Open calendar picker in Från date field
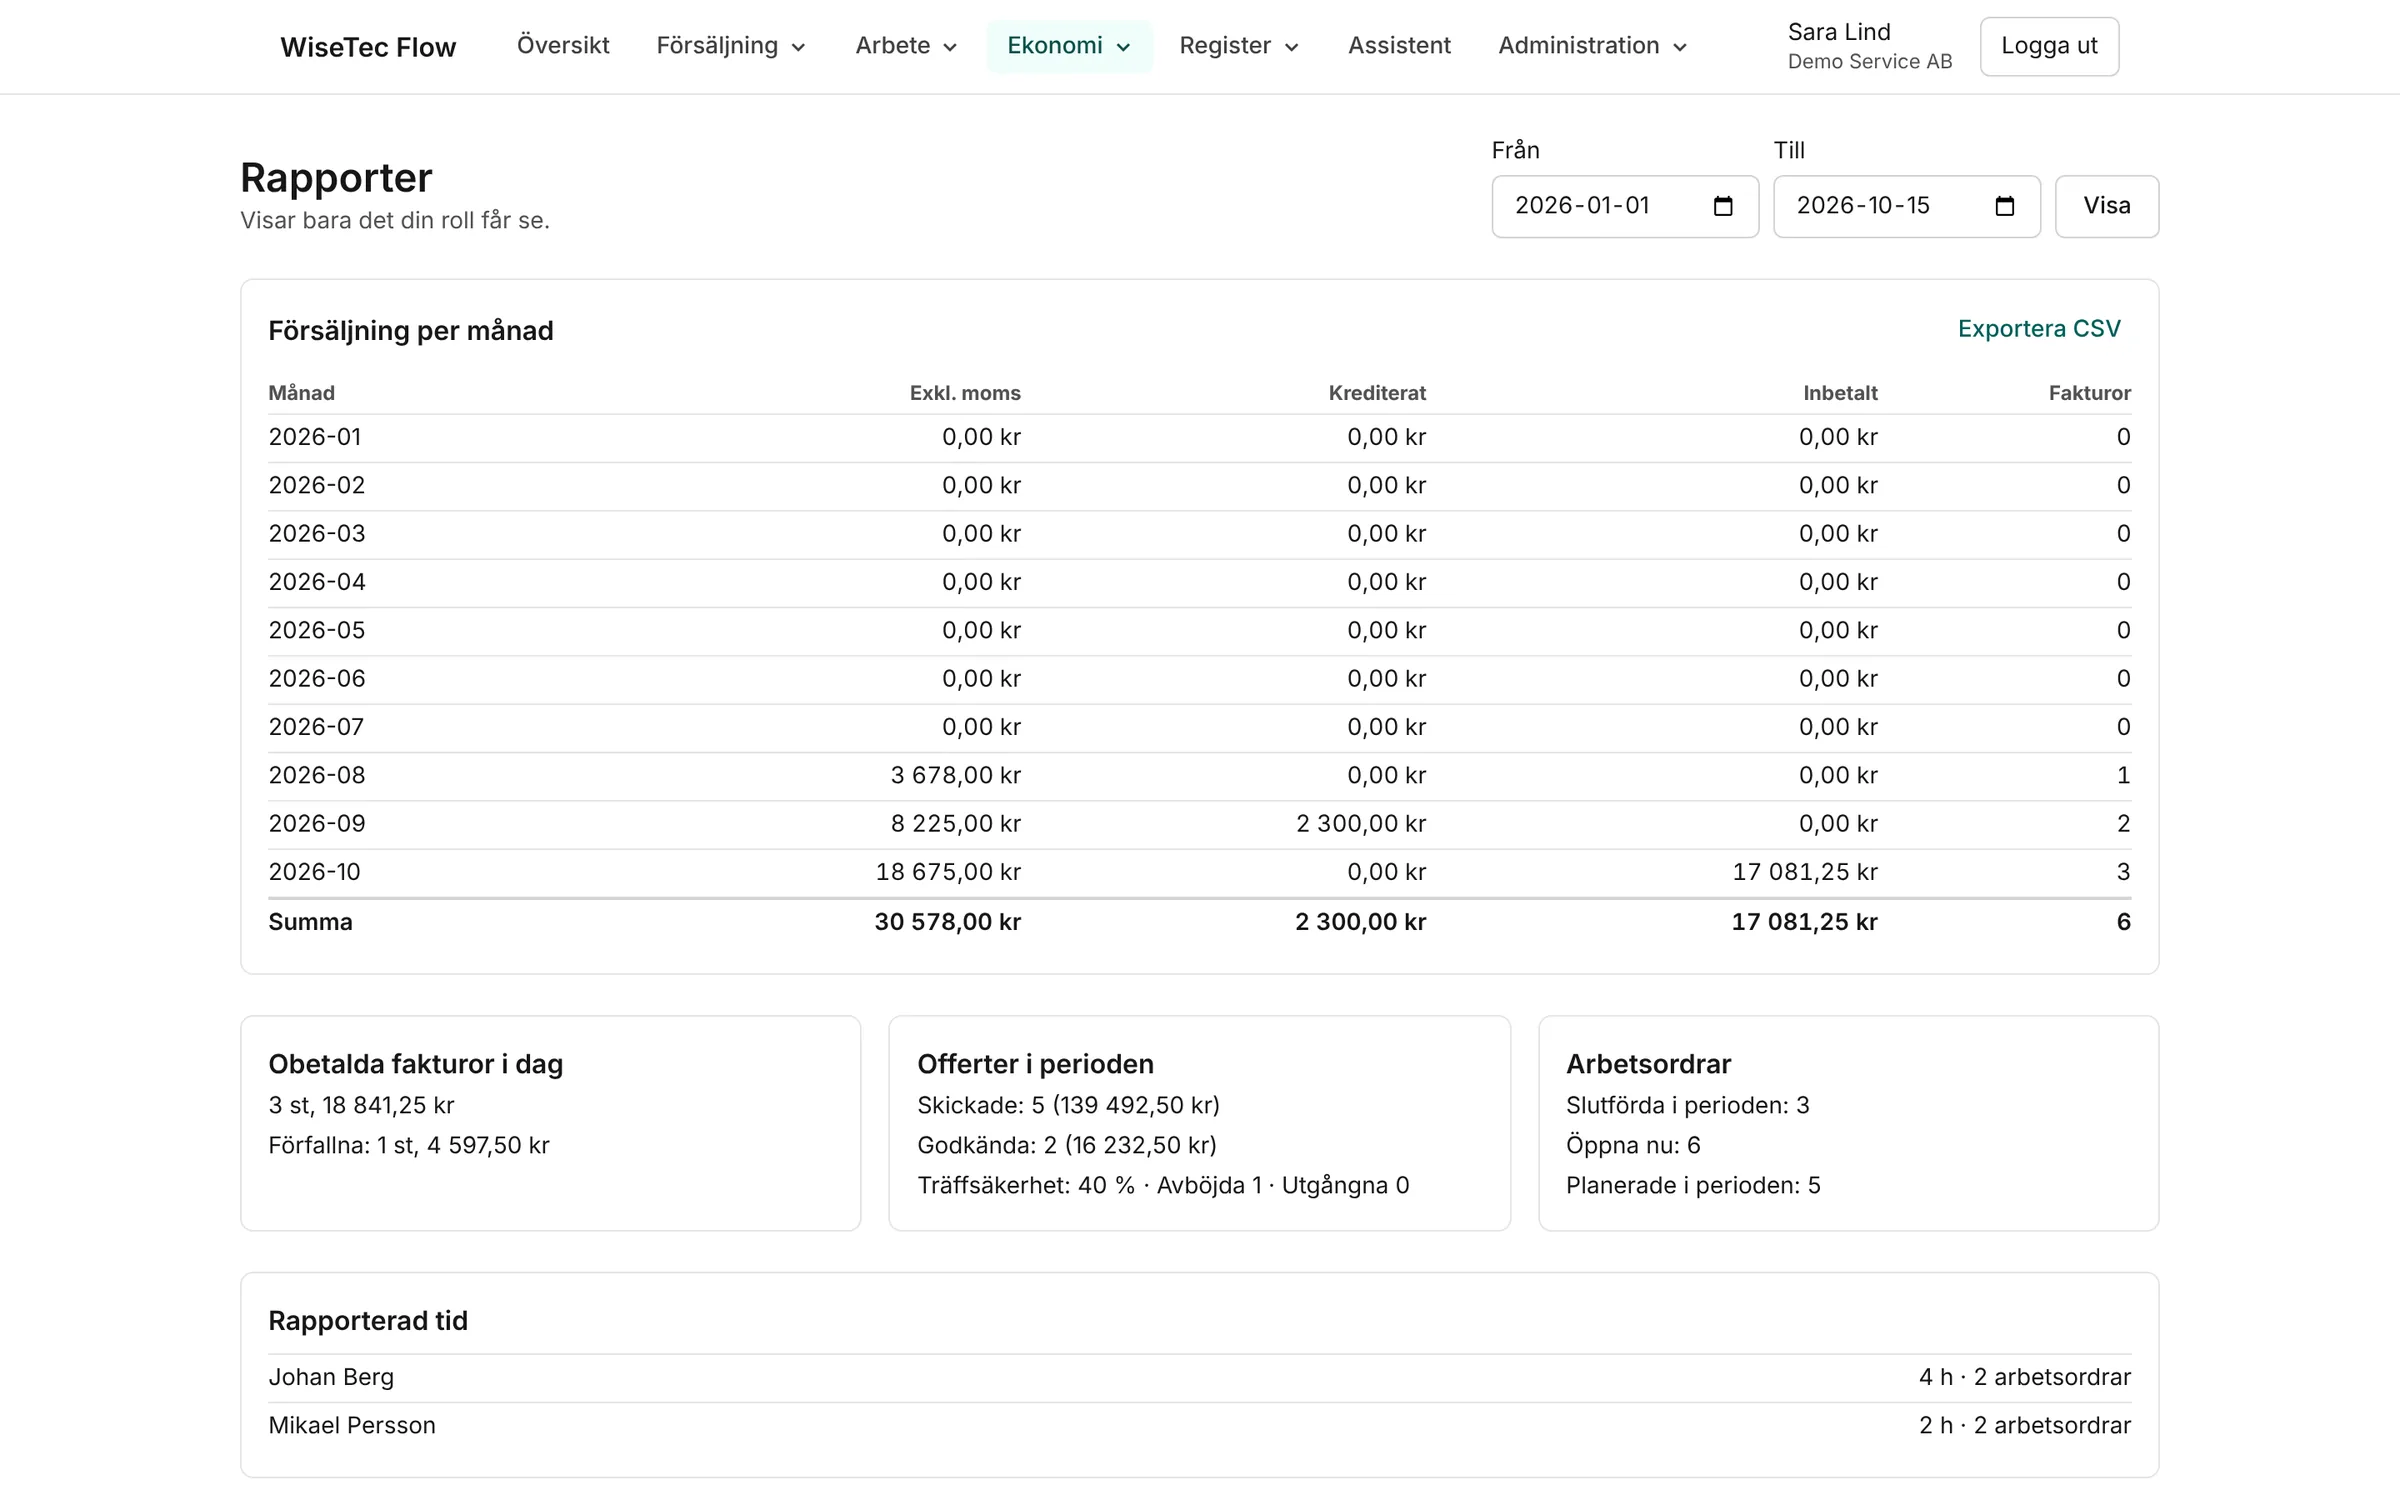This screenshot has width=2400, height=1500. coord(1722,206)
